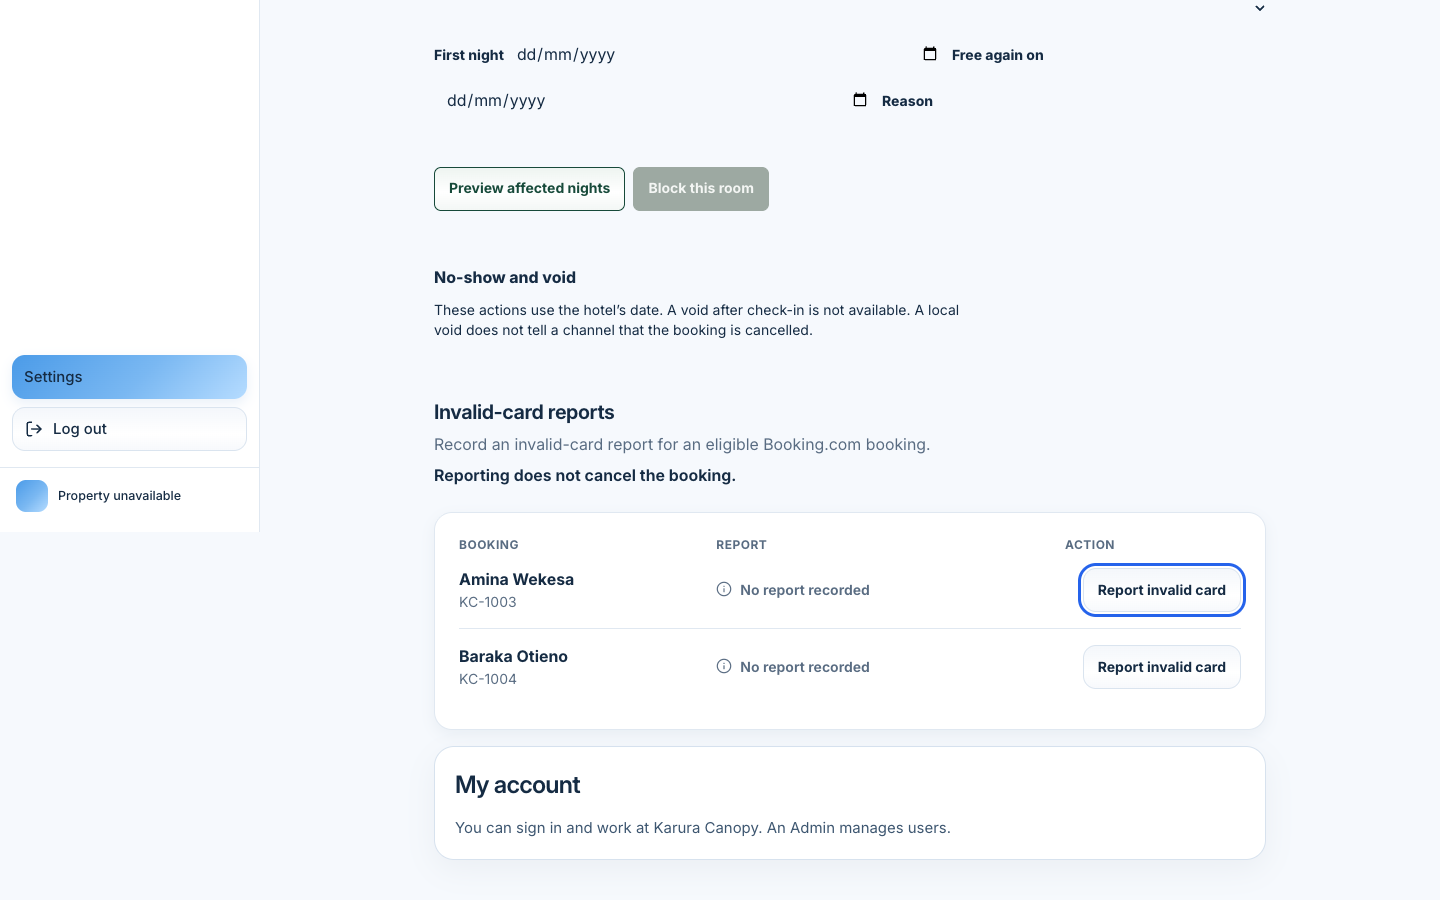The image size is (1440, 900).
Task: Click info icon in Amina Wekesa row
Action: click(x=724, y=589)
